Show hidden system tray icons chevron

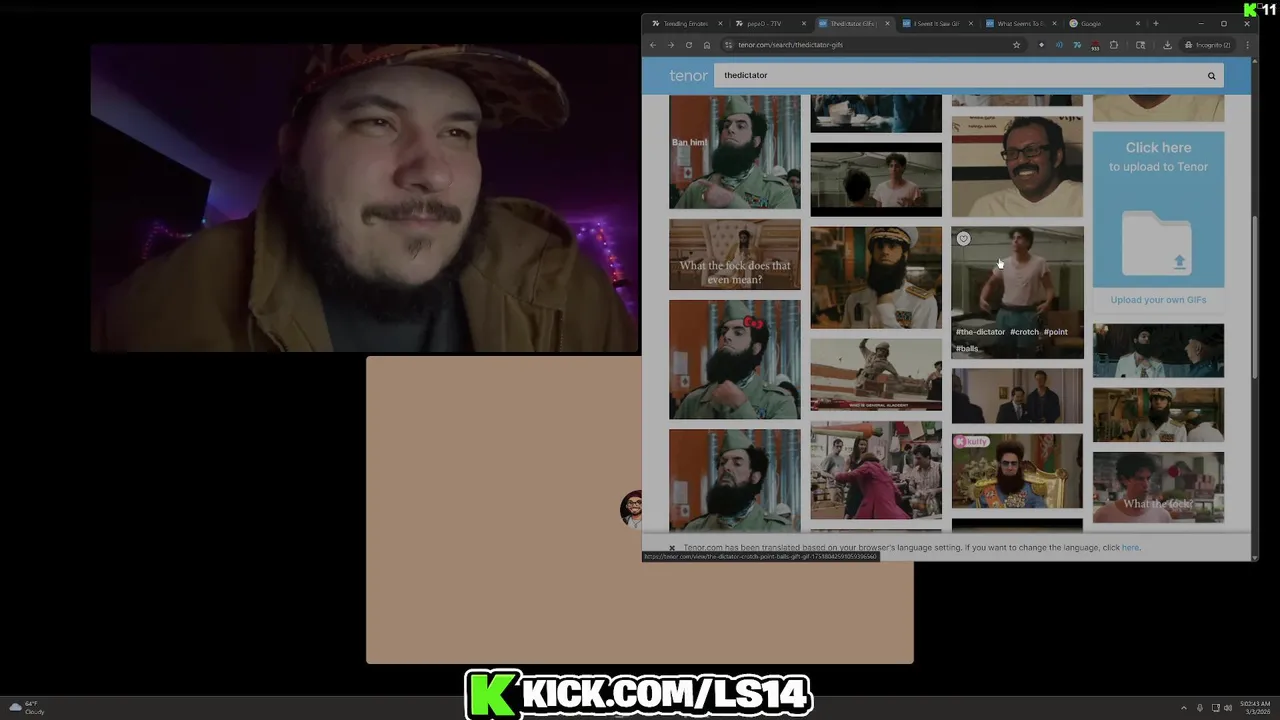(x=1184, y=708)
